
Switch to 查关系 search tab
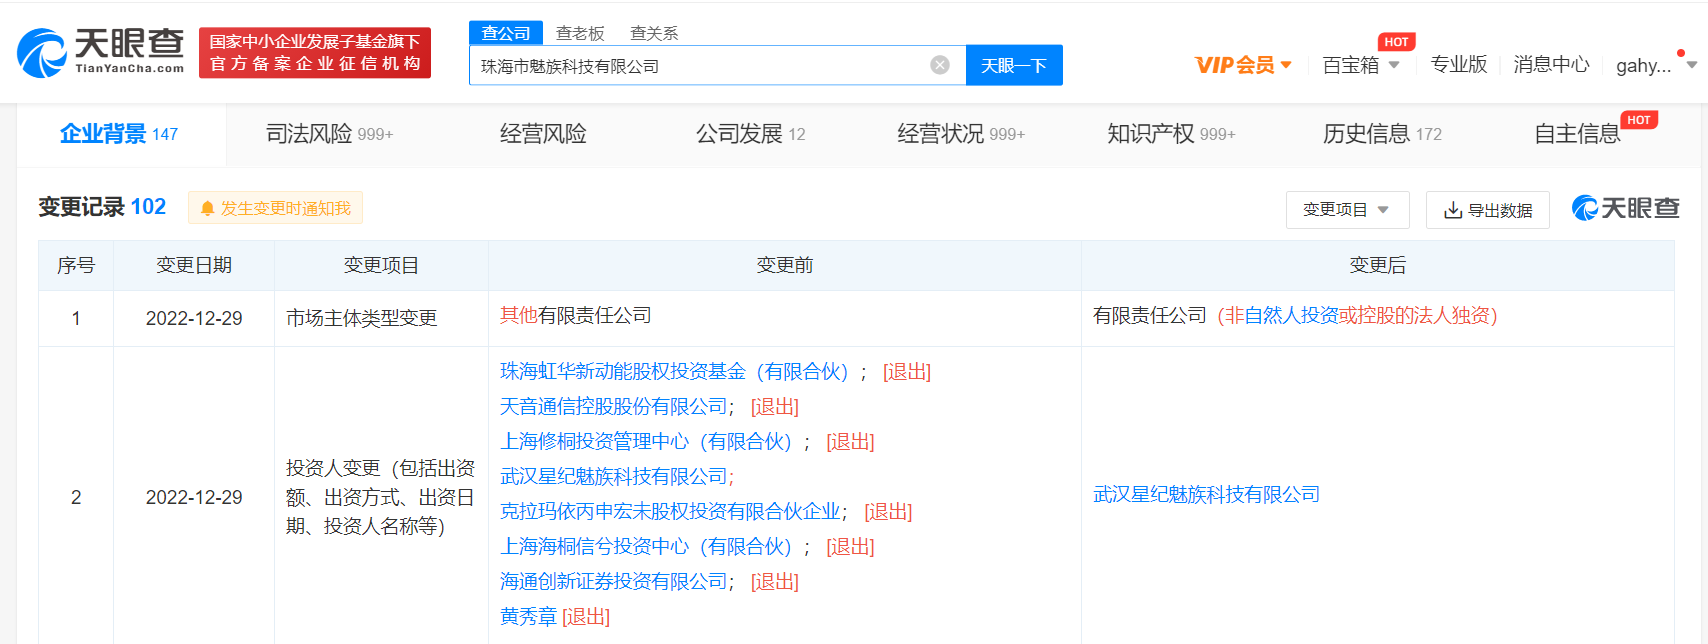[x=654, y=33]
